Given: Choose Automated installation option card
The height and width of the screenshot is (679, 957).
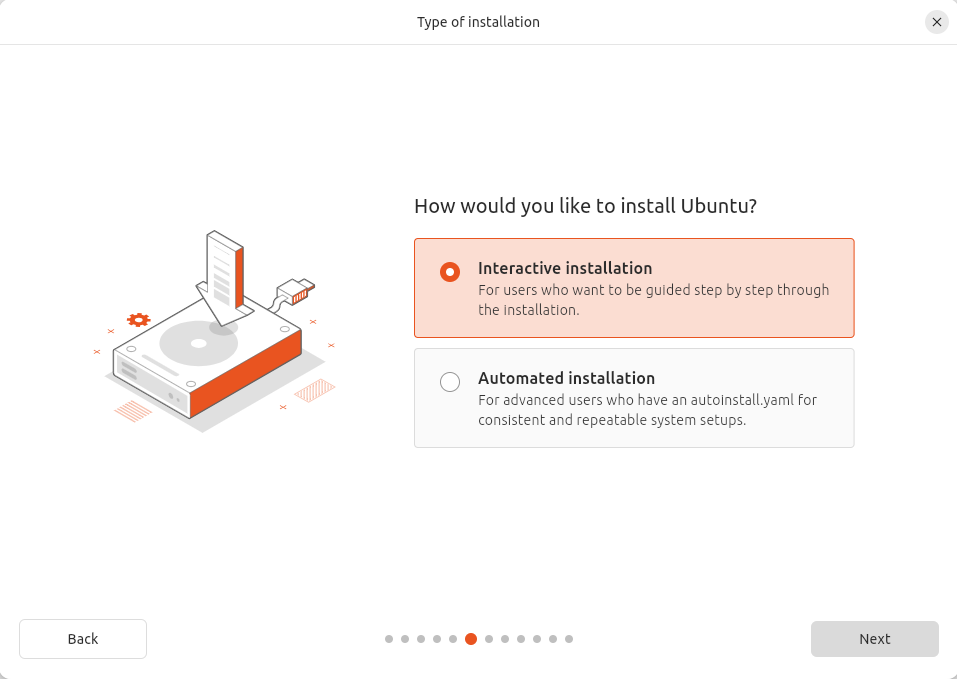Looking at the screenshot, I should point(633,398).
